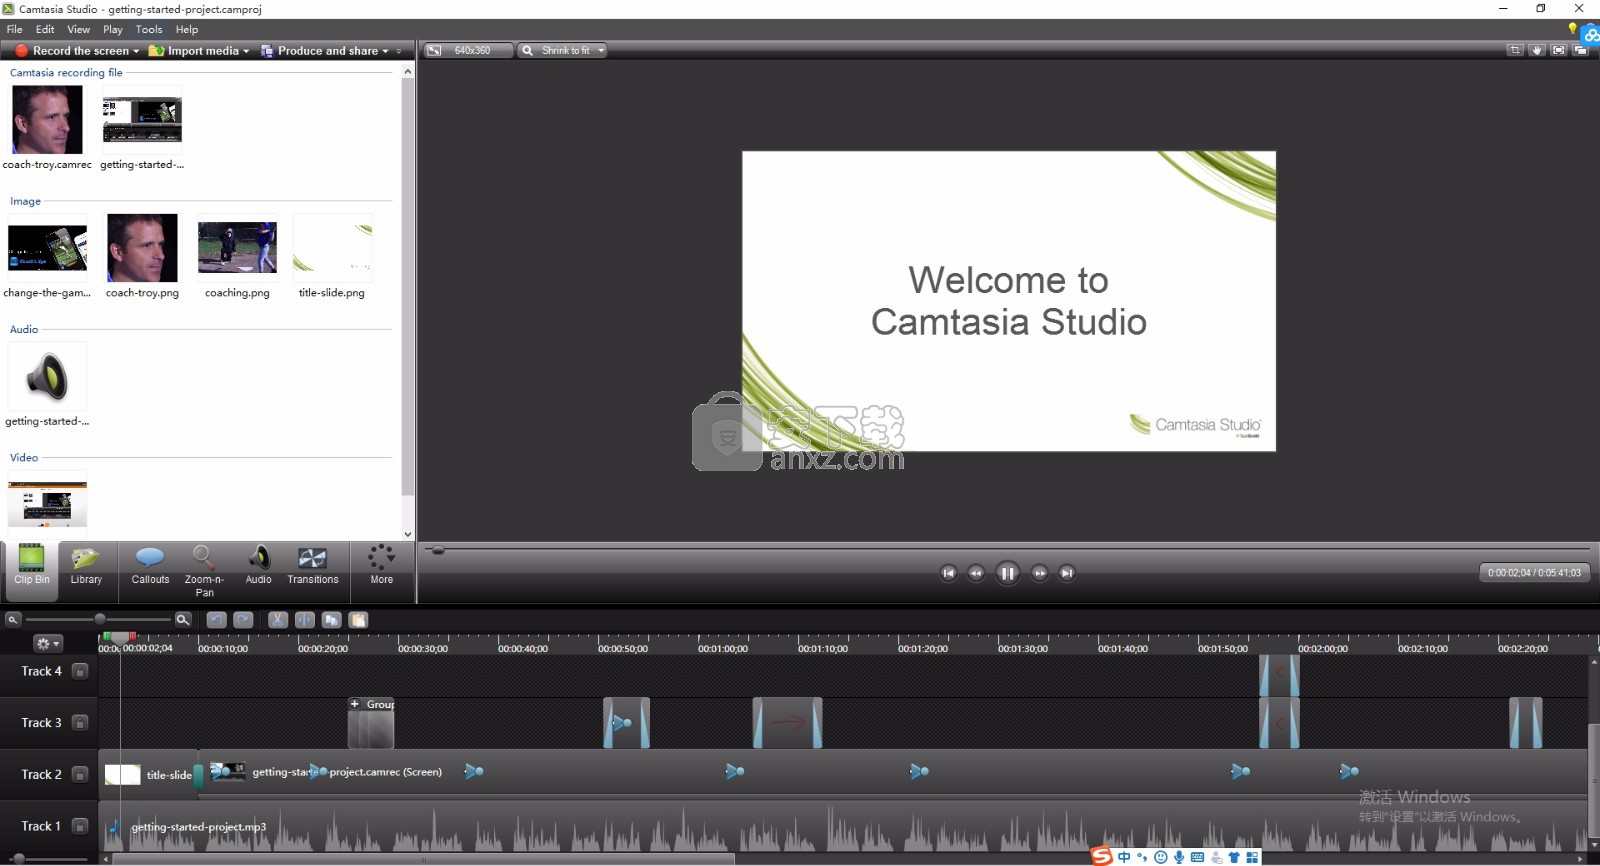Click the preview playback scrubber handle
The height and width of the screenshot is (866, 1600).
pos(437,549)
